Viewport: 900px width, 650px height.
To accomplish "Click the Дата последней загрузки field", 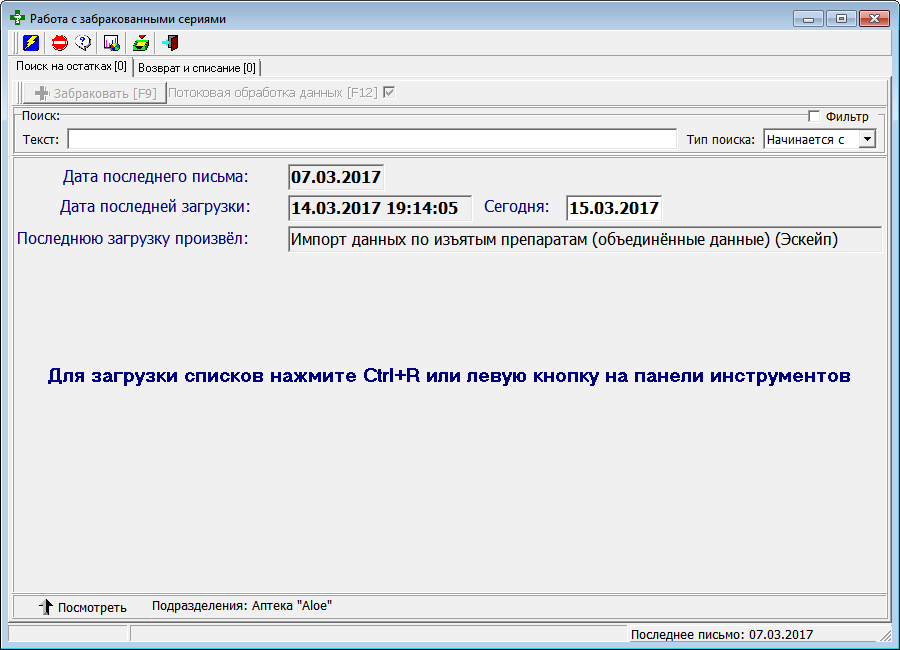I will coord(379,208).
